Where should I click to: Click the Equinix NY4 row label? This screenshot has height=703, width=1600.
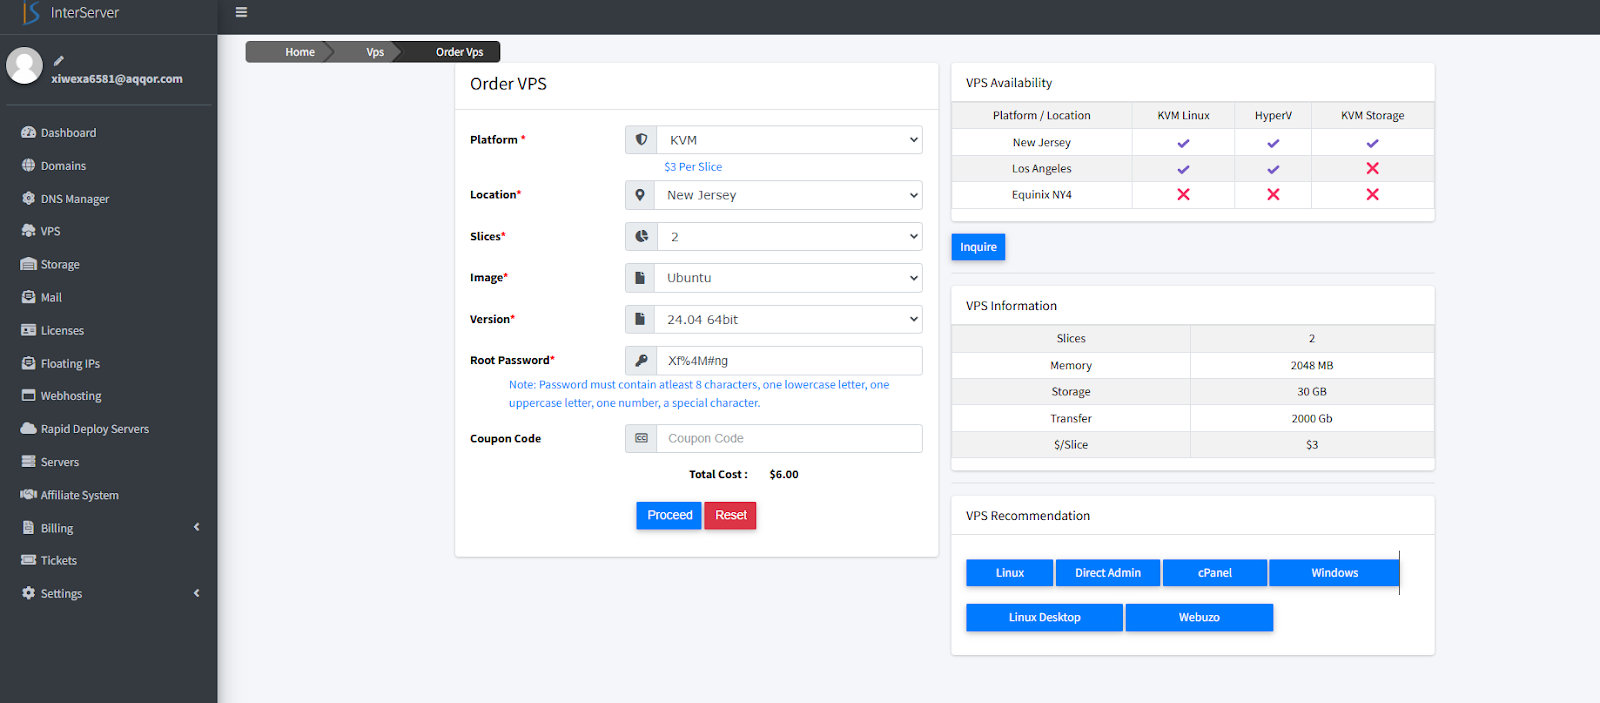click(1041, 195)
